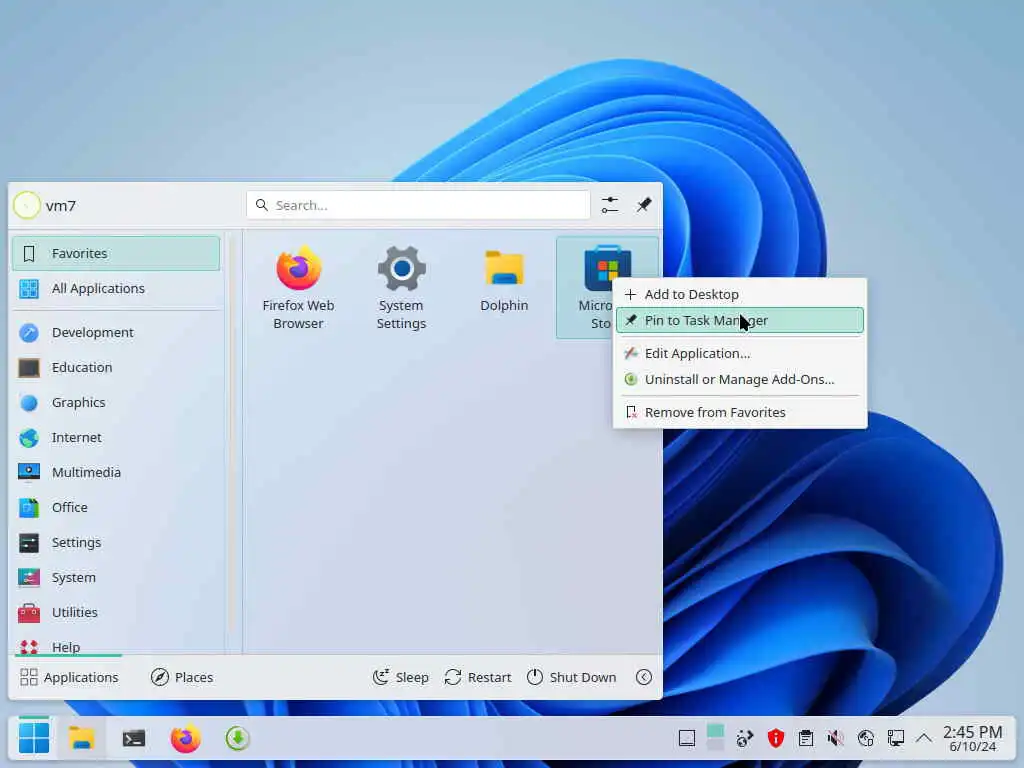Expand hidden system tray icons arrow
Image resolution: width=1024 pixels, height=768 pixels.
click(923, 739)
